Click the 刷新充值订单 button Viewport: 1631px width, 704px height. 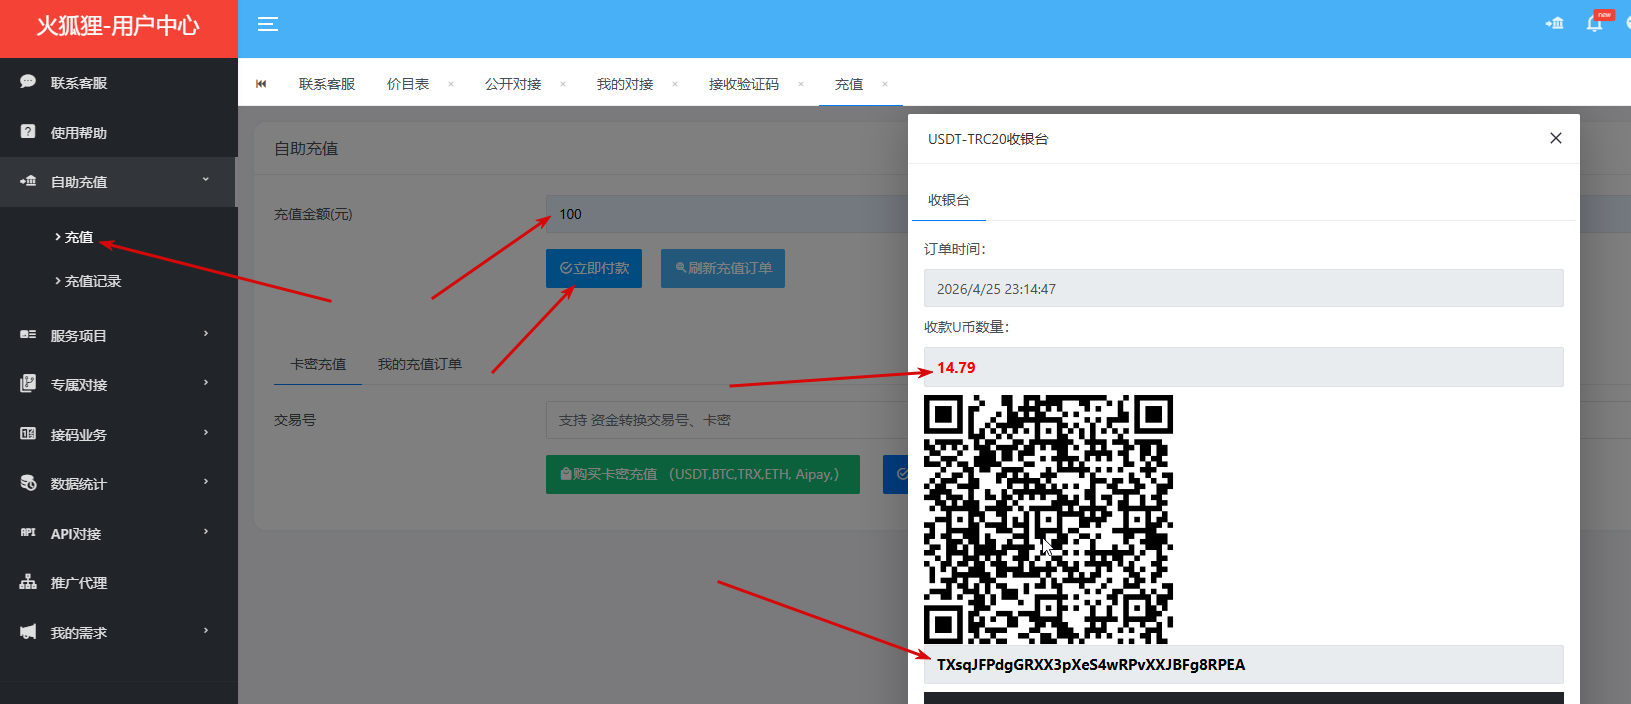coord(723,268)
